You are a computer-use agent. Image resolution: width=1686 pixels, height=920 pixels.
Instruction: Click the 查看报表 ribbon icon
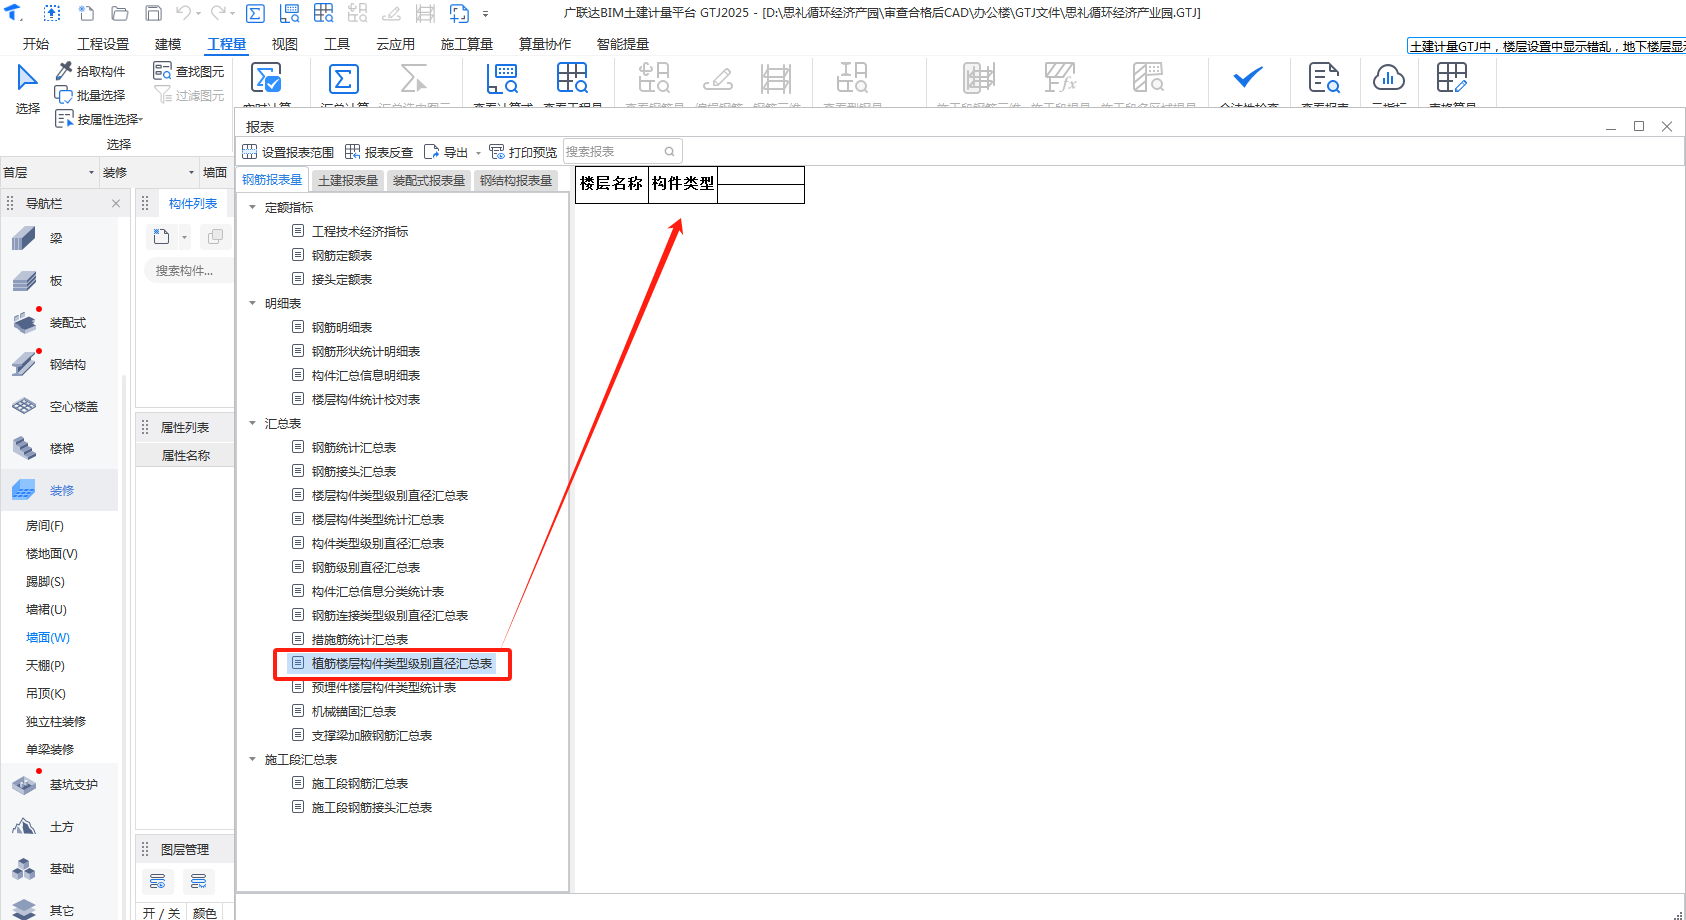point(1324,80)
